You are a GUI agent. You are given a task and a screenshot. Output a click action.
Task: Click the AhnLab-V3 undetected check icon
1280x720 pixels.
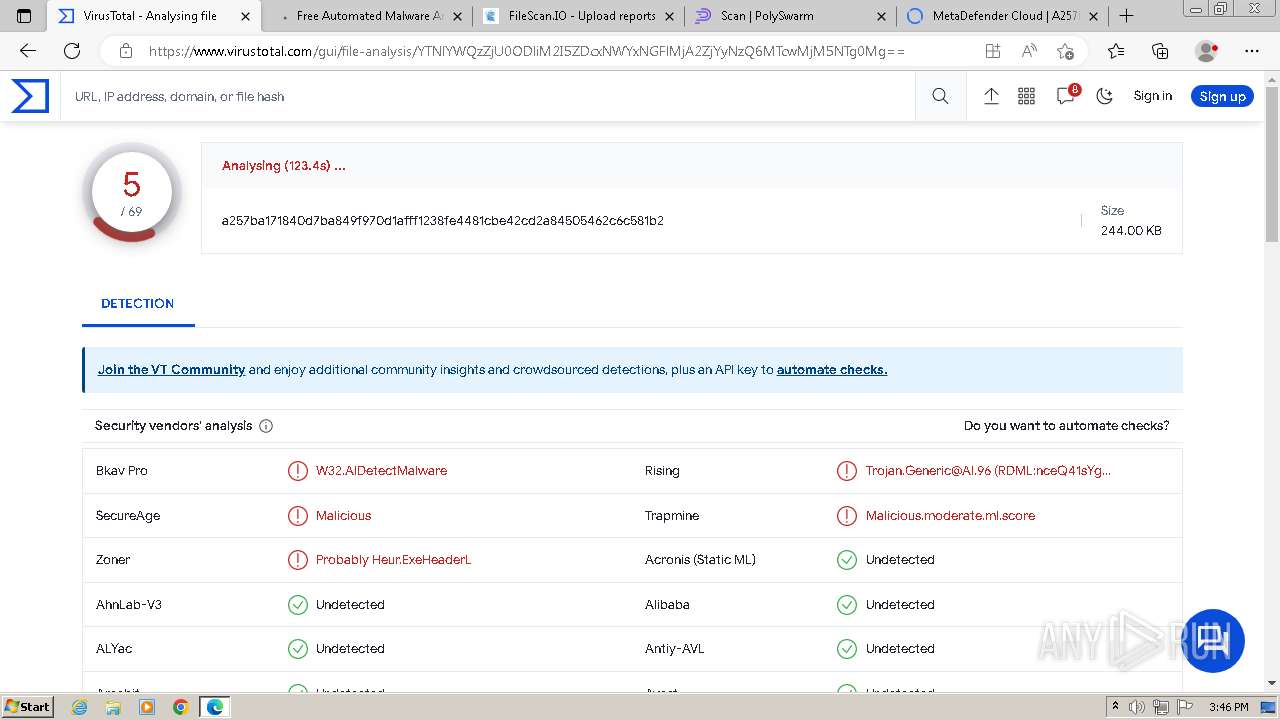click(298, 605)
